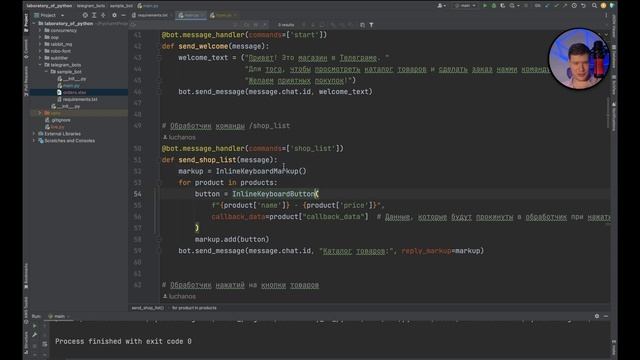Click the InlineKeyboardButton call on line 54
The width and height of the screenshot is (640, 360).
pos(273,194)
